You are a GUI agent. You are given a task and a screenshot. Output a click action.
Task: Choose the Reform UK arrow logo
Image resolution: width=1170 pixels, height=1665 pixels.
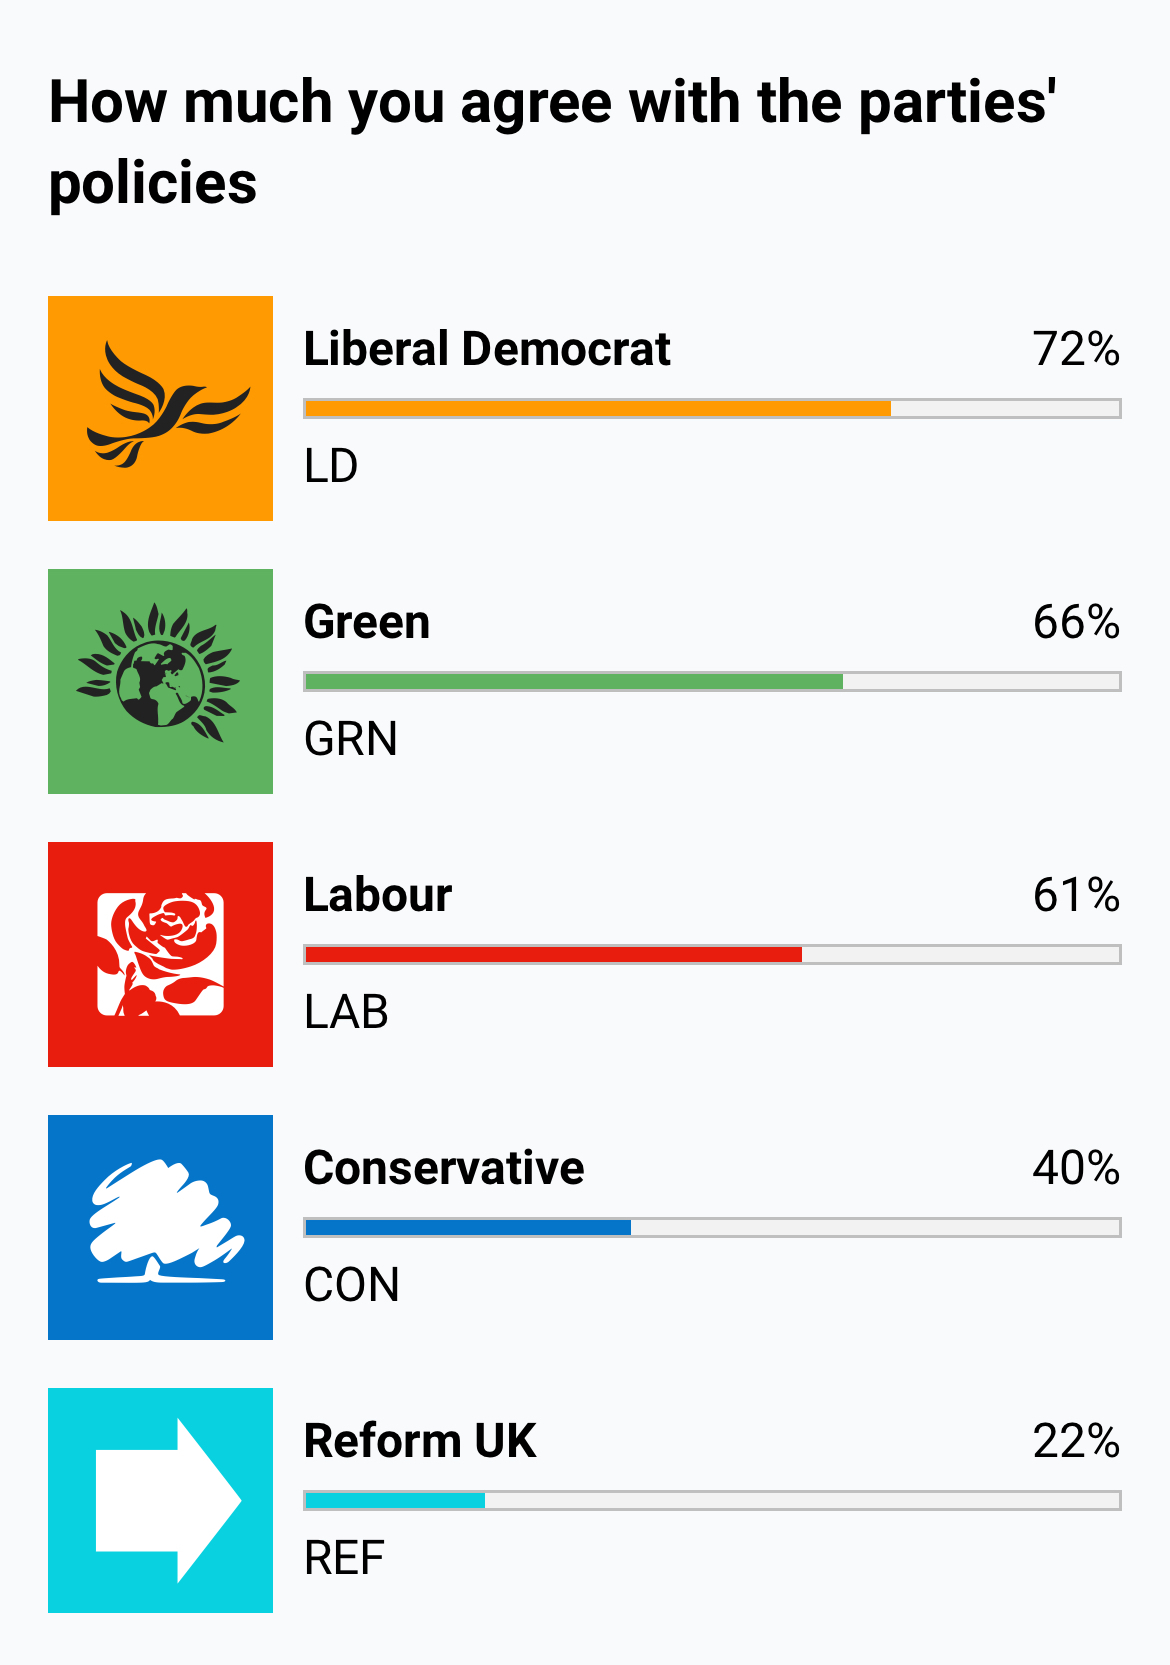click(160, 1500)
